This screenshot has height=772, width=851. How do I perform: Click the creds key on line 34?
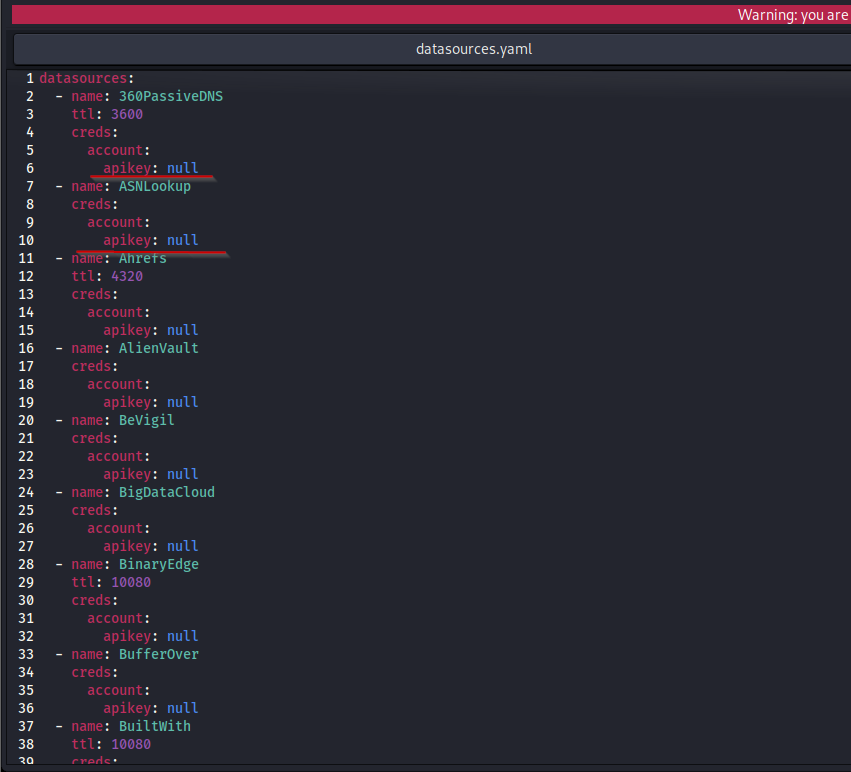[x=91, y=672]
